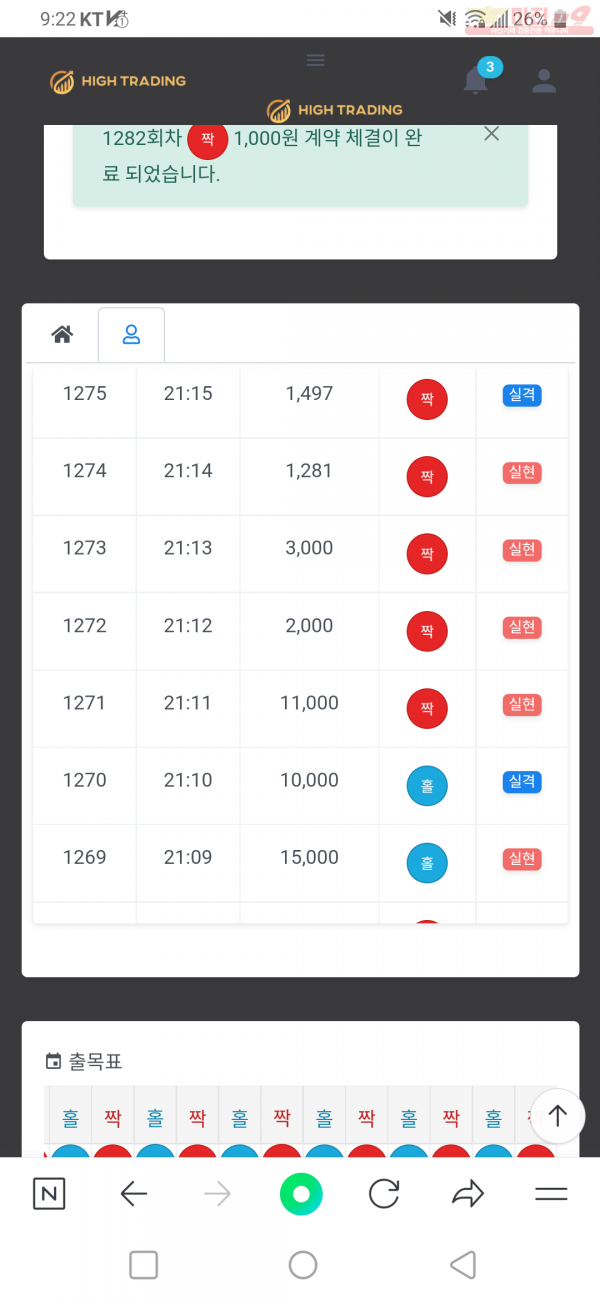Click the scroll-to-top arrow button
Screen dimensions: 600x1300
tap(557, 1116)
